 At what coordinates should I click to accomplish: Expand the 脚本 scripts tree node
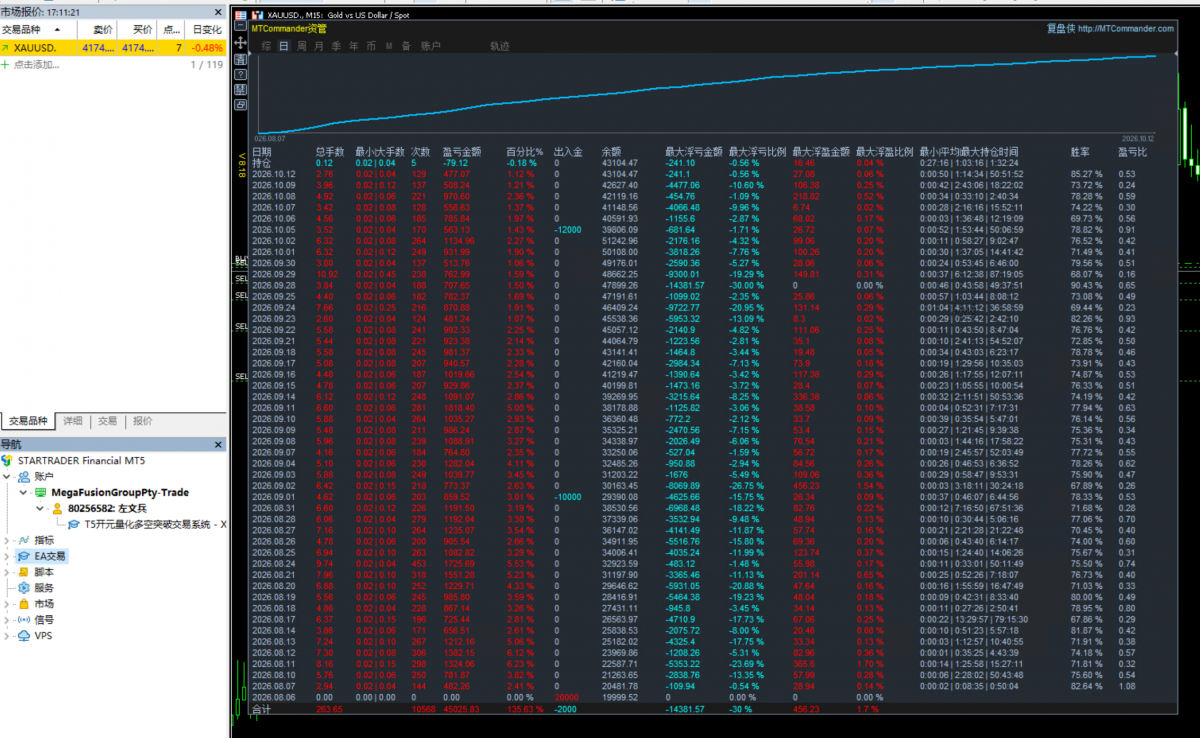[x=6, y=572]
